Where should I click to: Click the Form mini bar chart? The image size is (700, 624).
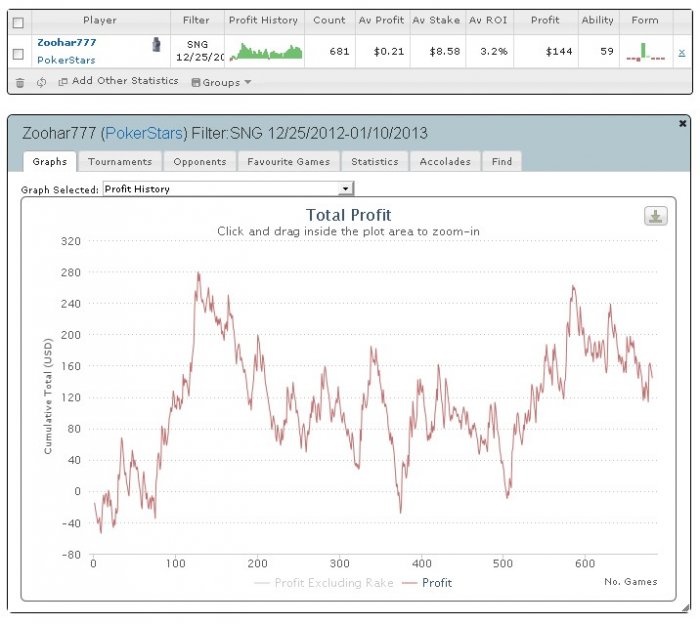tap(645, 52)
